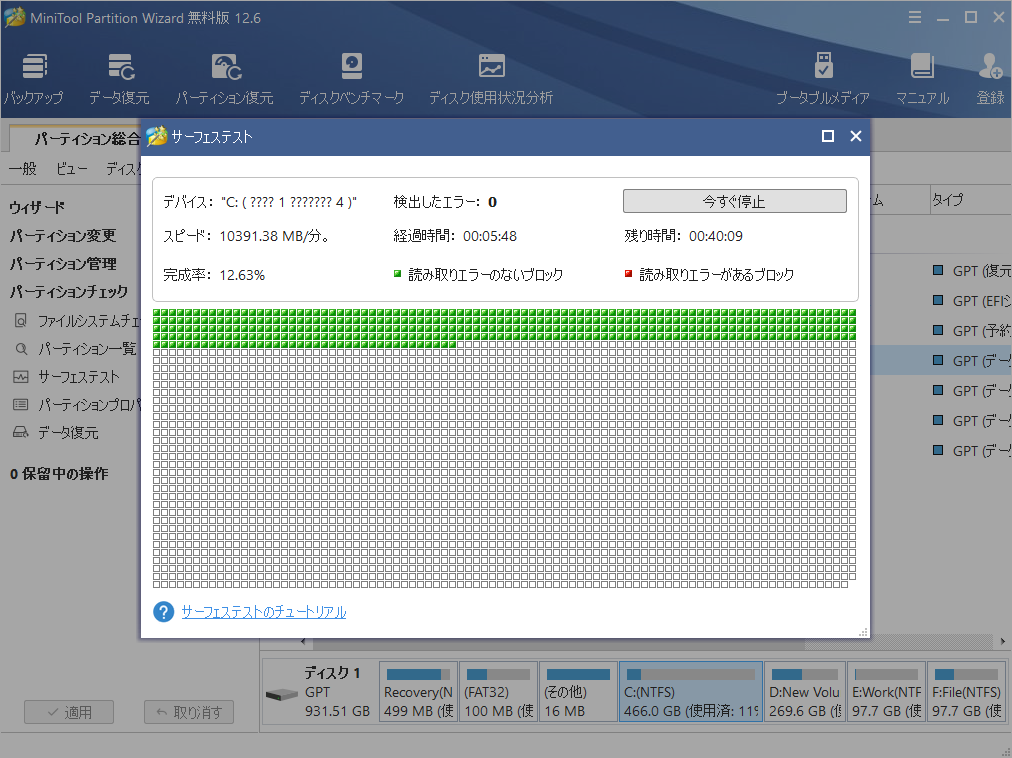Open the Manual (マニュアル)
The width and height of the screenshot is (1012, 758).
922,79
